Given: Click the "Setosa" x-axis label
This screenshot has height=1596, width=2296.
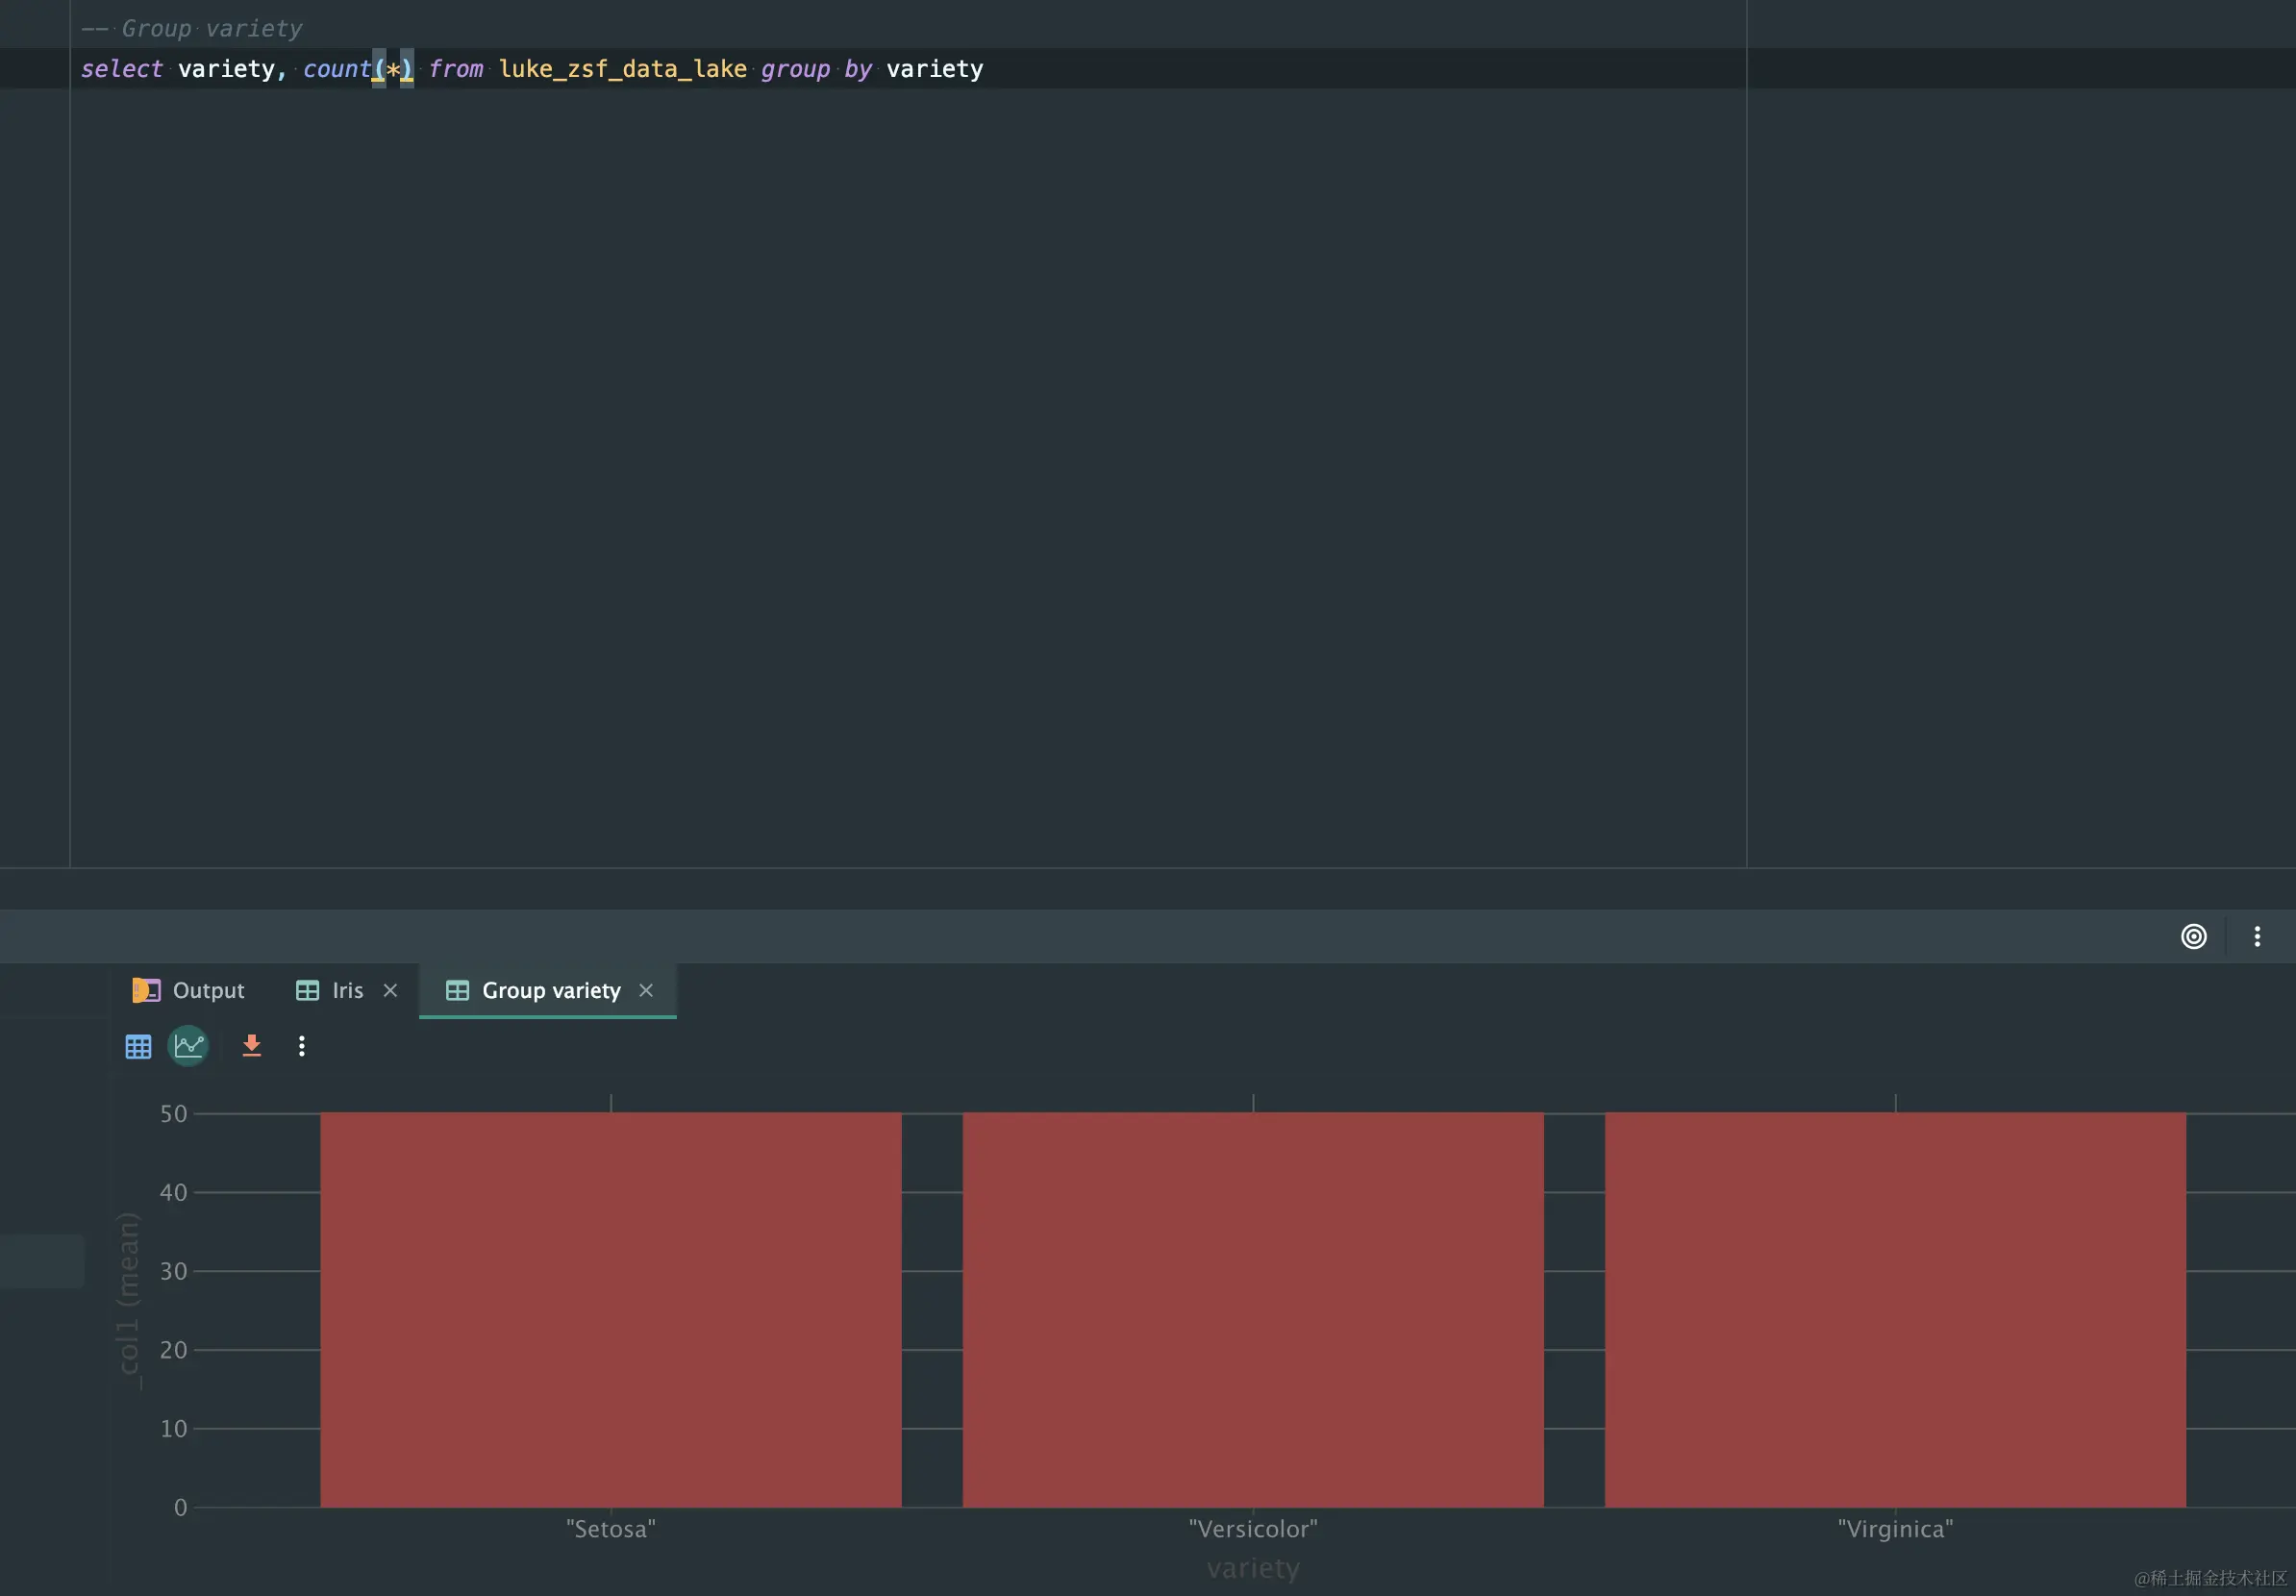Looking at the screenshot, I should tap(610, 1528).
